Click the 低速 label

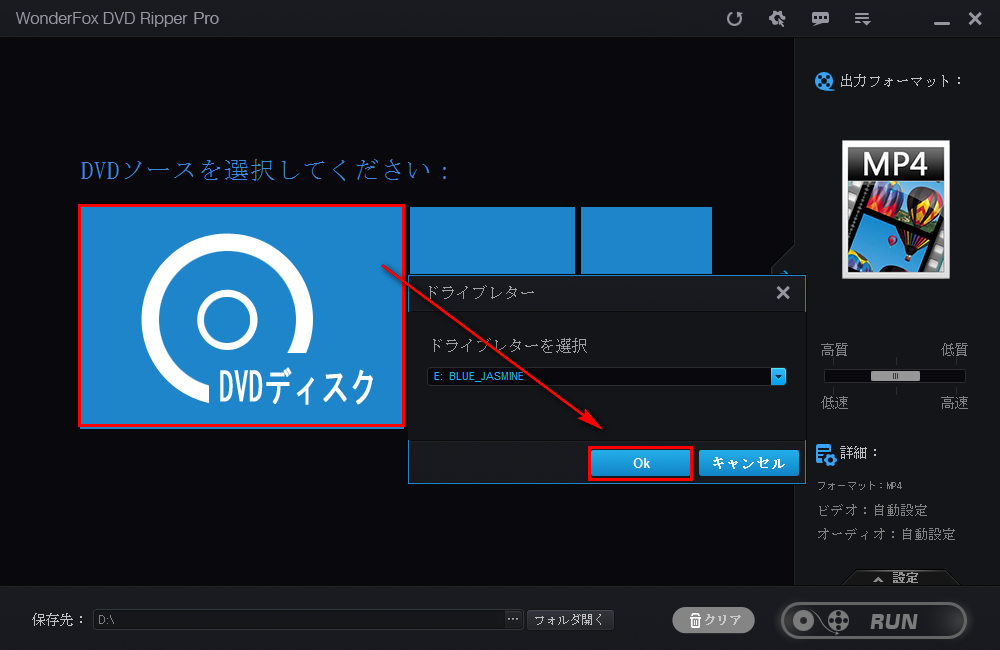point(834,403)
